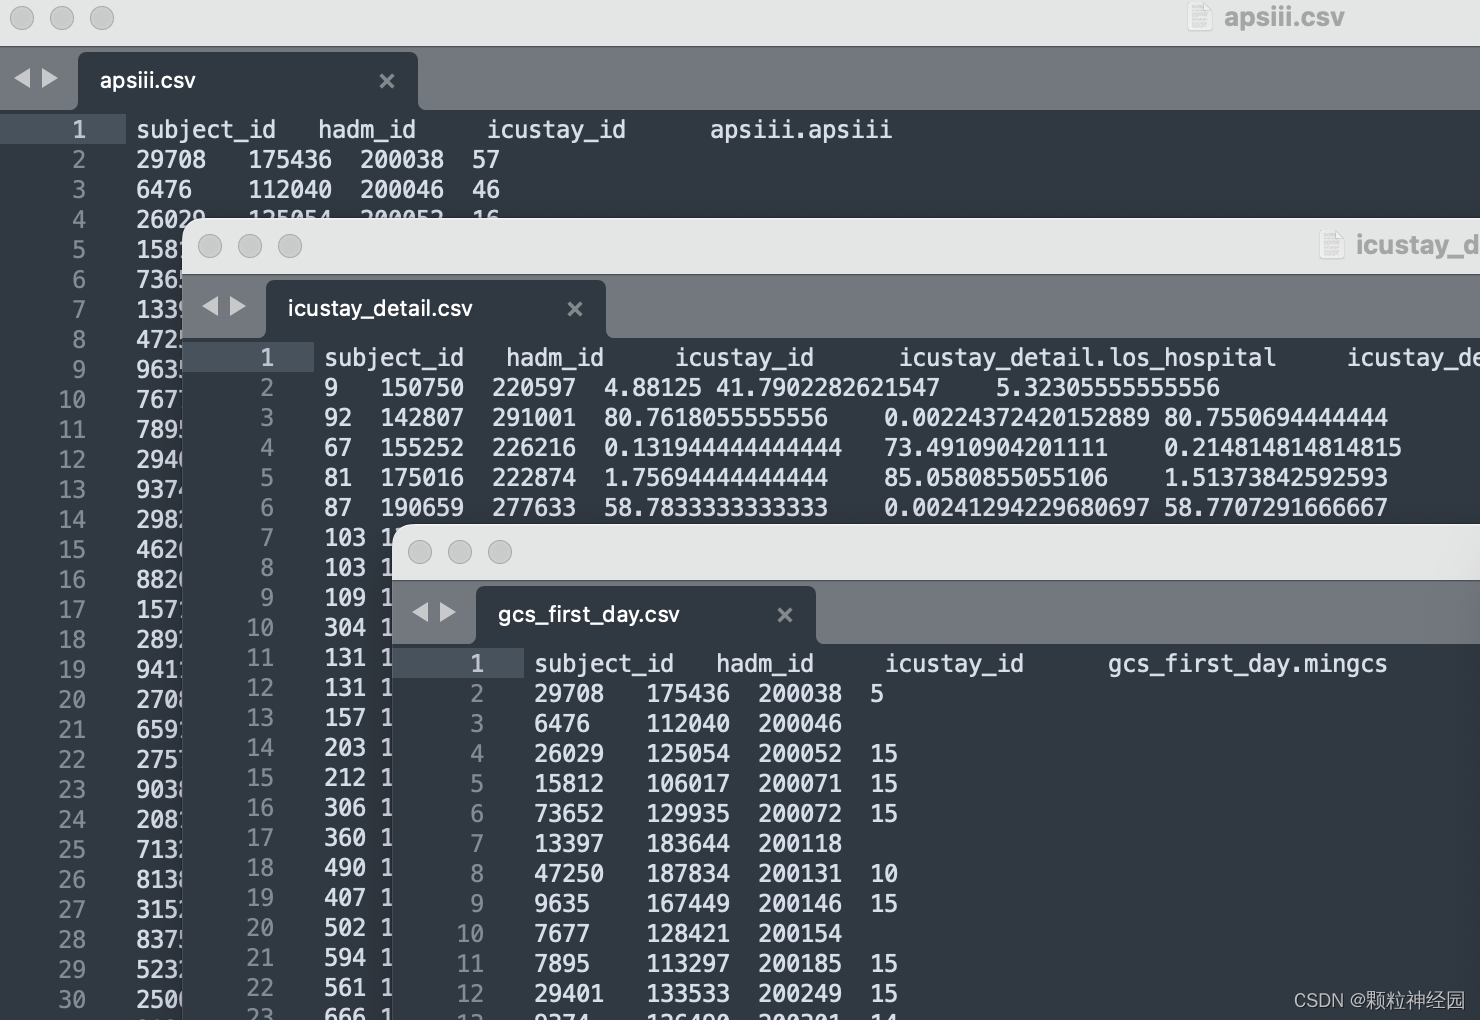Viewport: 1480px width, 1020px height.
Task: Go to next tab in icustay_detail window
Action: tap(237, 306)
